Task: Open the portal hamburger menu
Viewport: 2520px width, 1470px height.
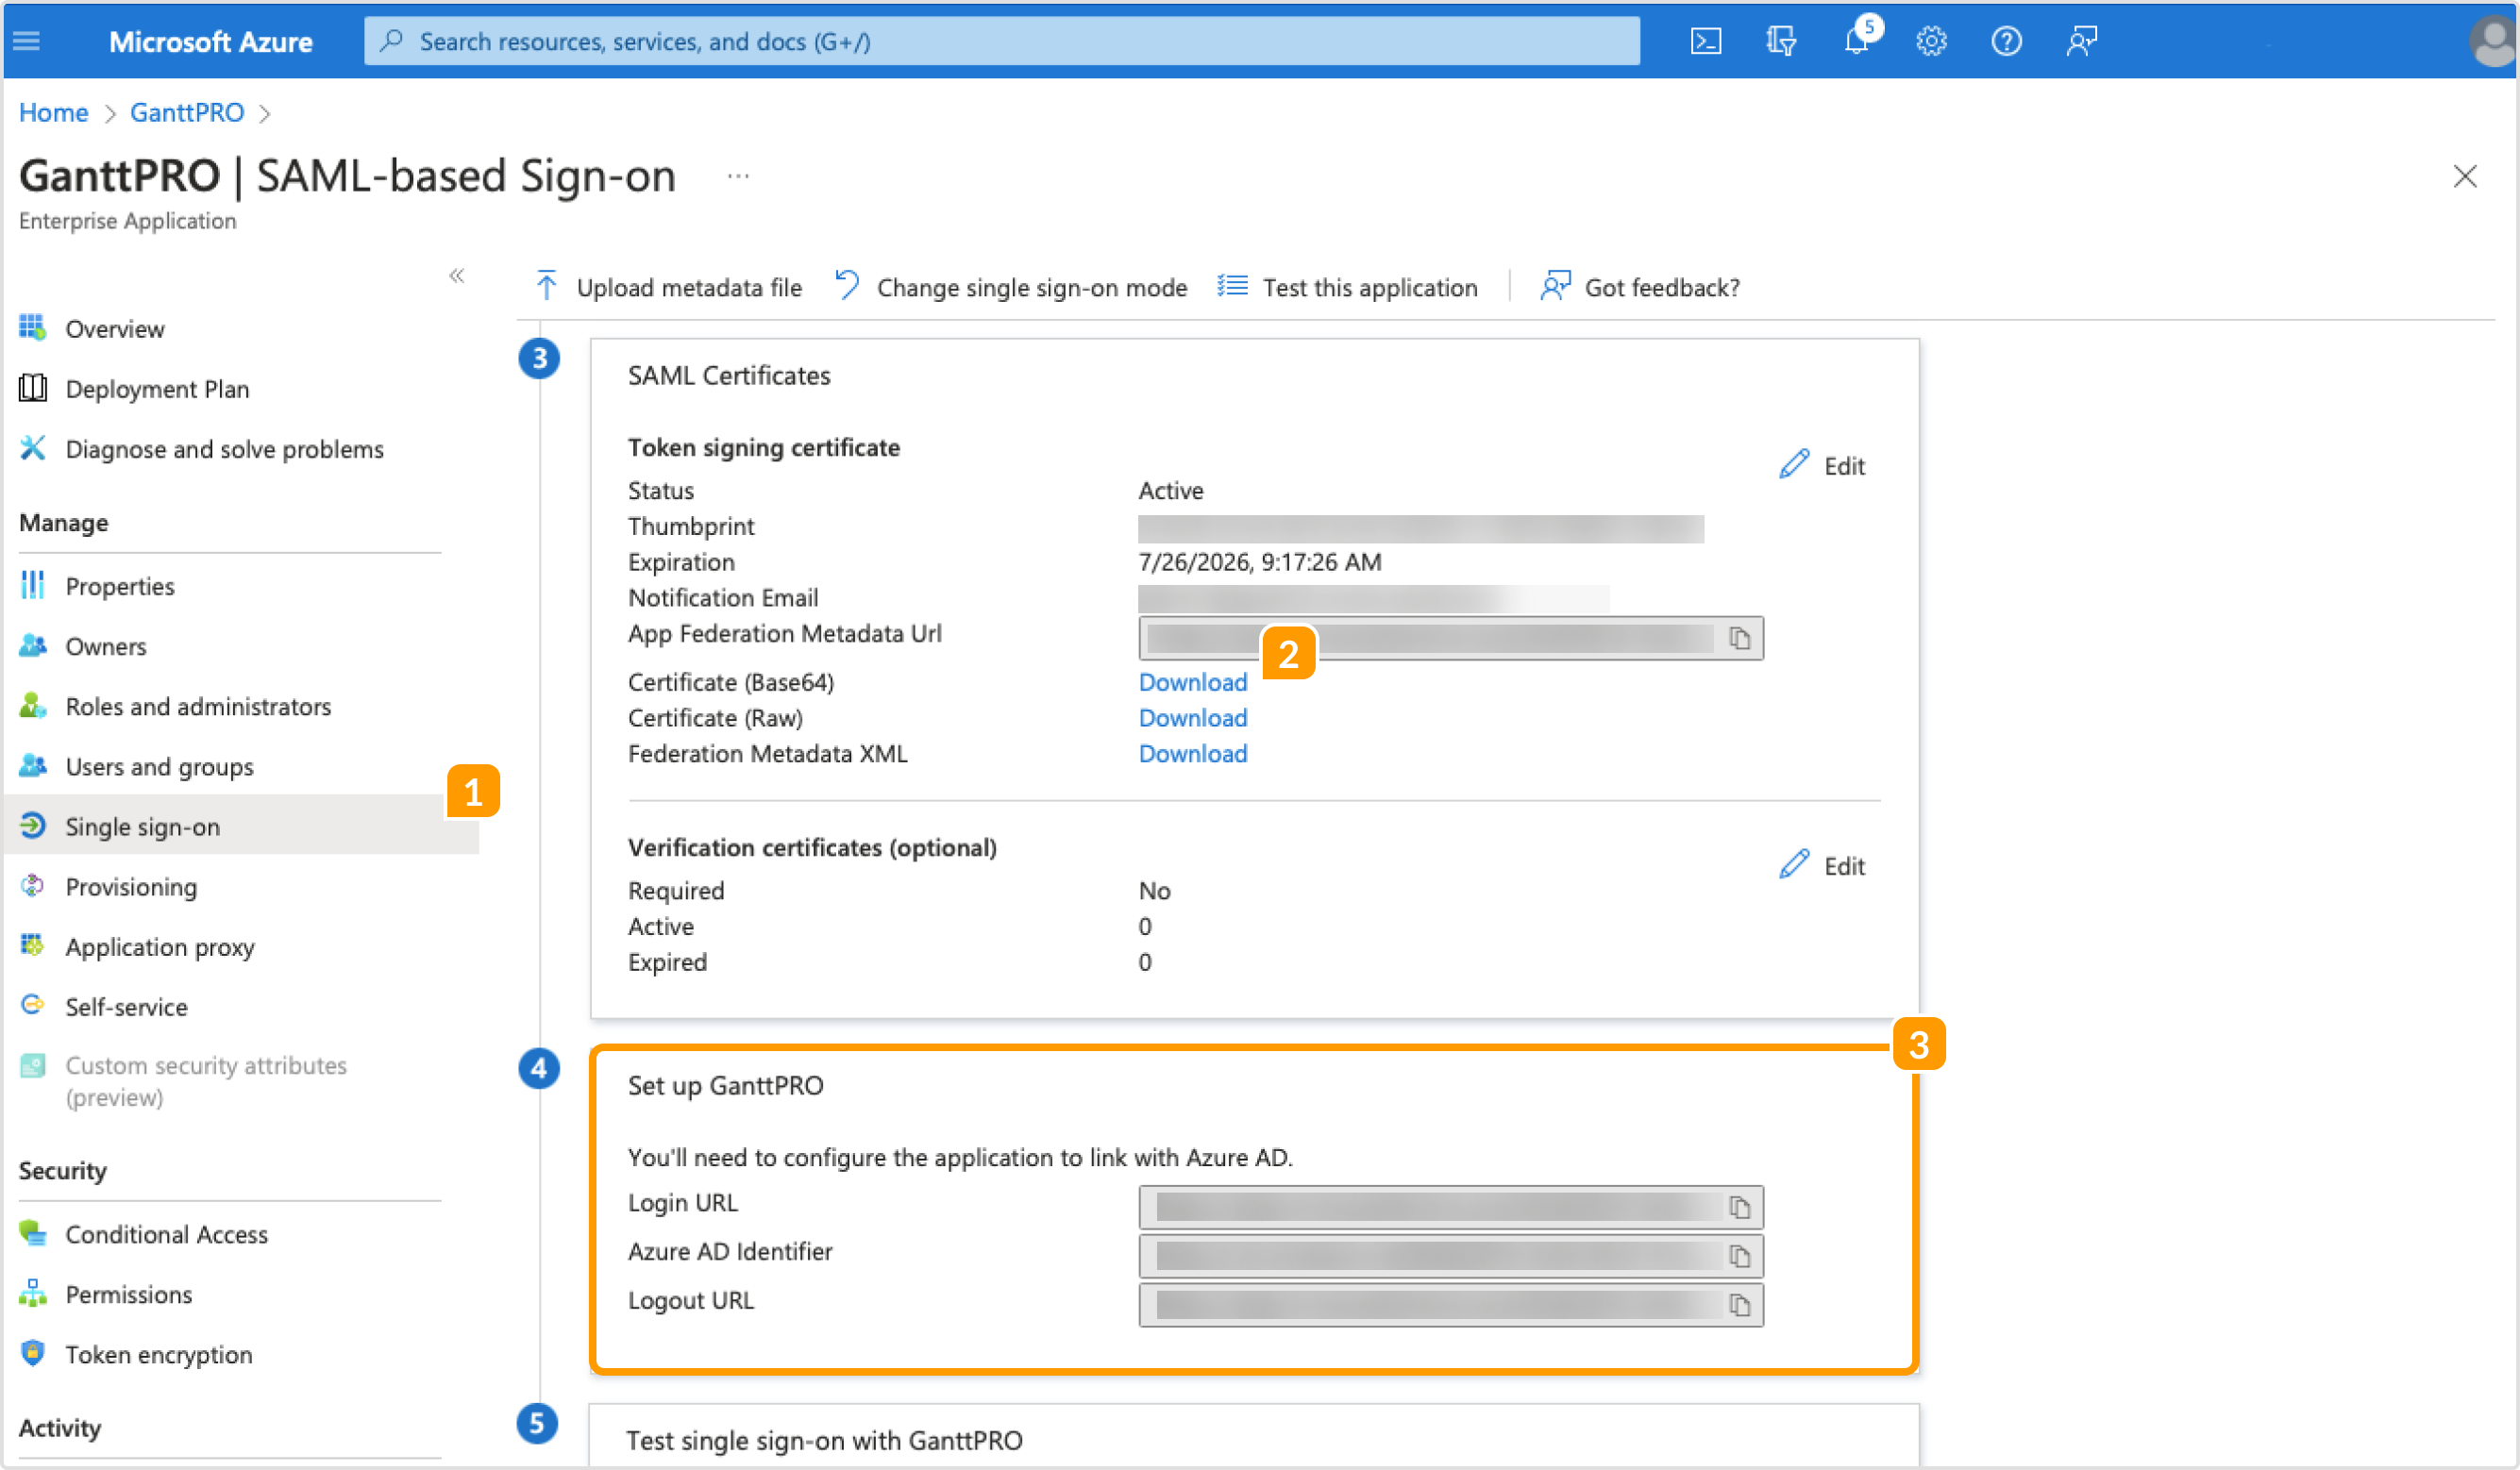Action: click(x=26, y=41)
